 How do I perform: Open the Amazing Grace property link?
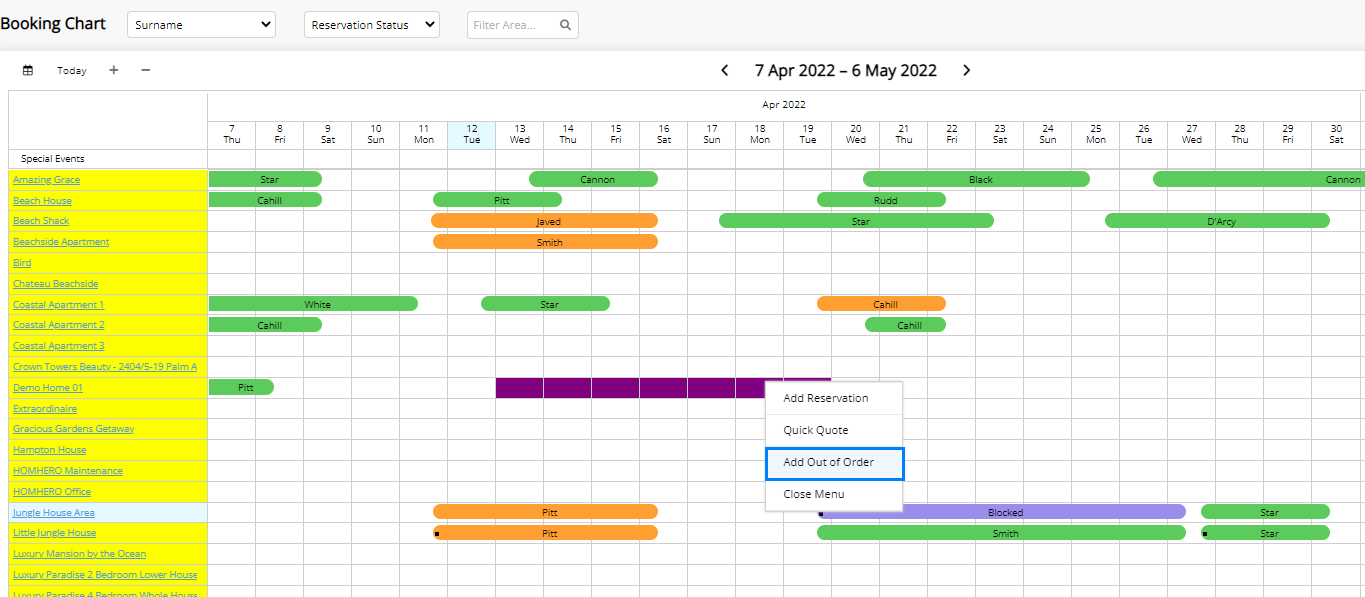tap(46, 180)
